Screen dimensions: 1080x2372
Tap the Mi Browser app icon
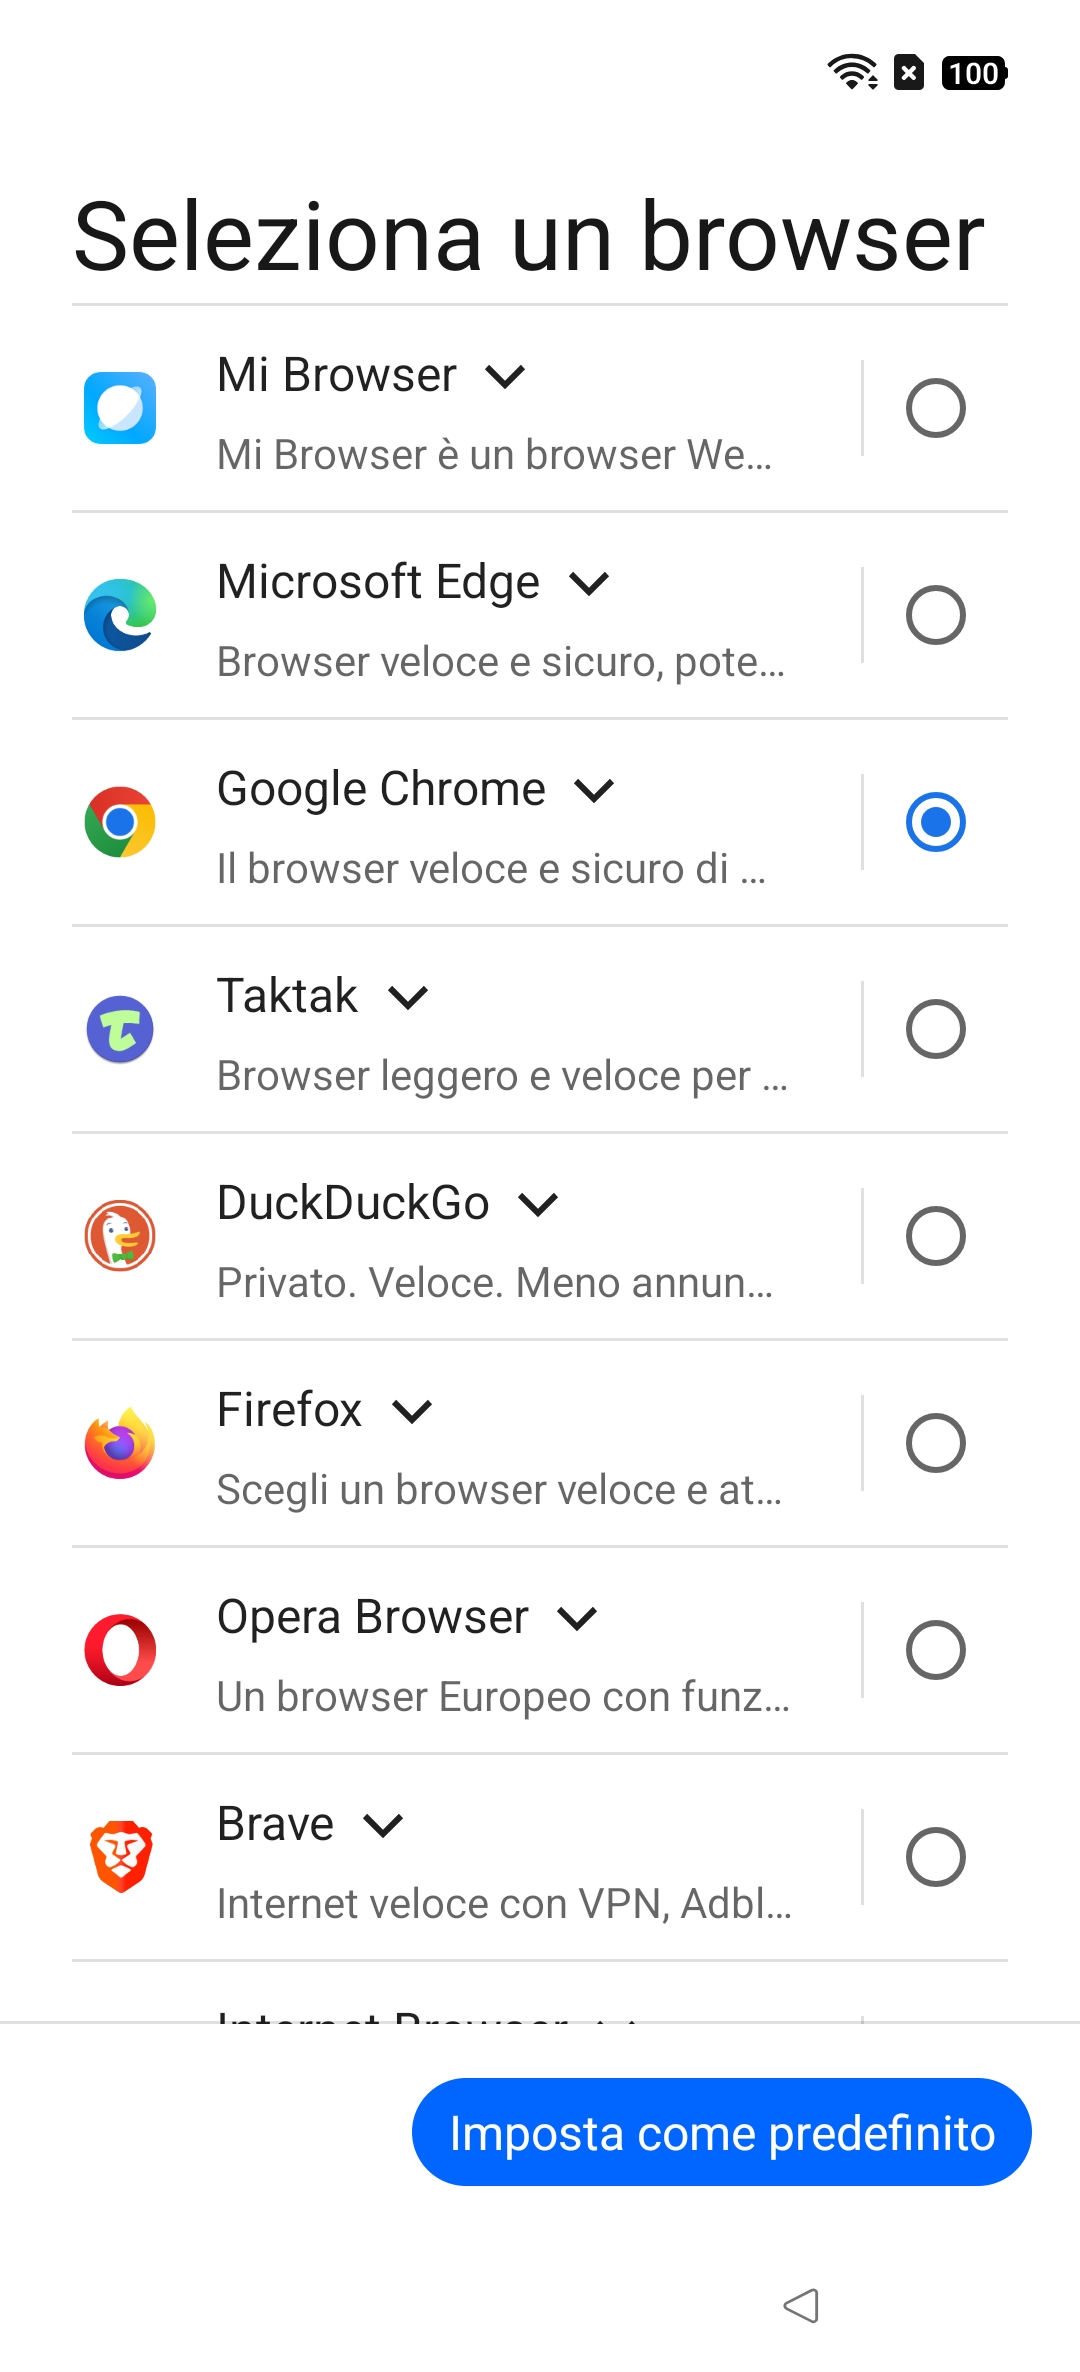tap(120, 408)
